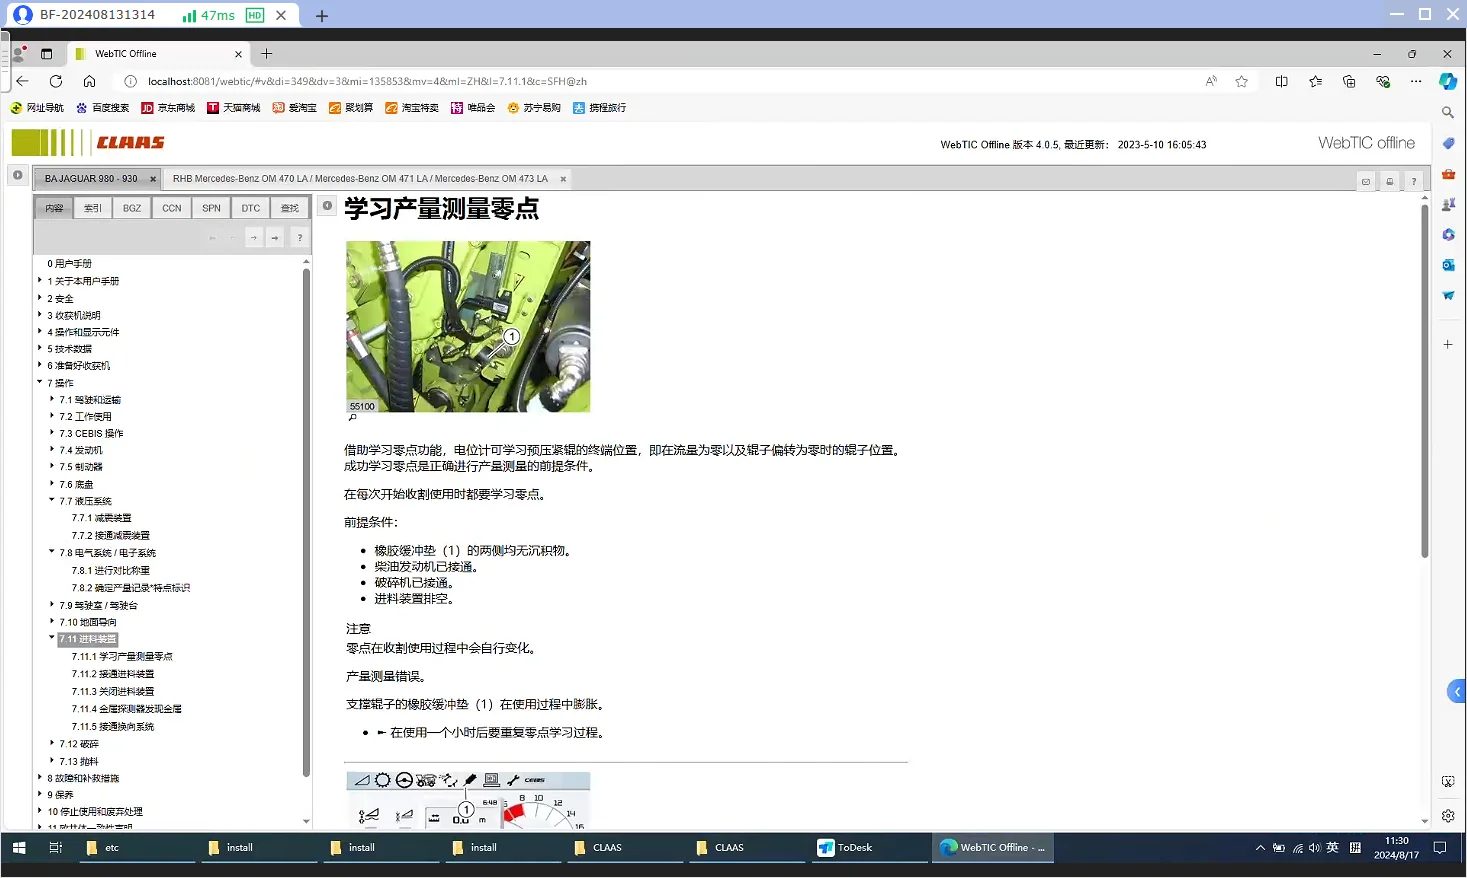Expand section 7.12 破碎
The height and width of the screenshot is (878, 1467).
point(52,743)
